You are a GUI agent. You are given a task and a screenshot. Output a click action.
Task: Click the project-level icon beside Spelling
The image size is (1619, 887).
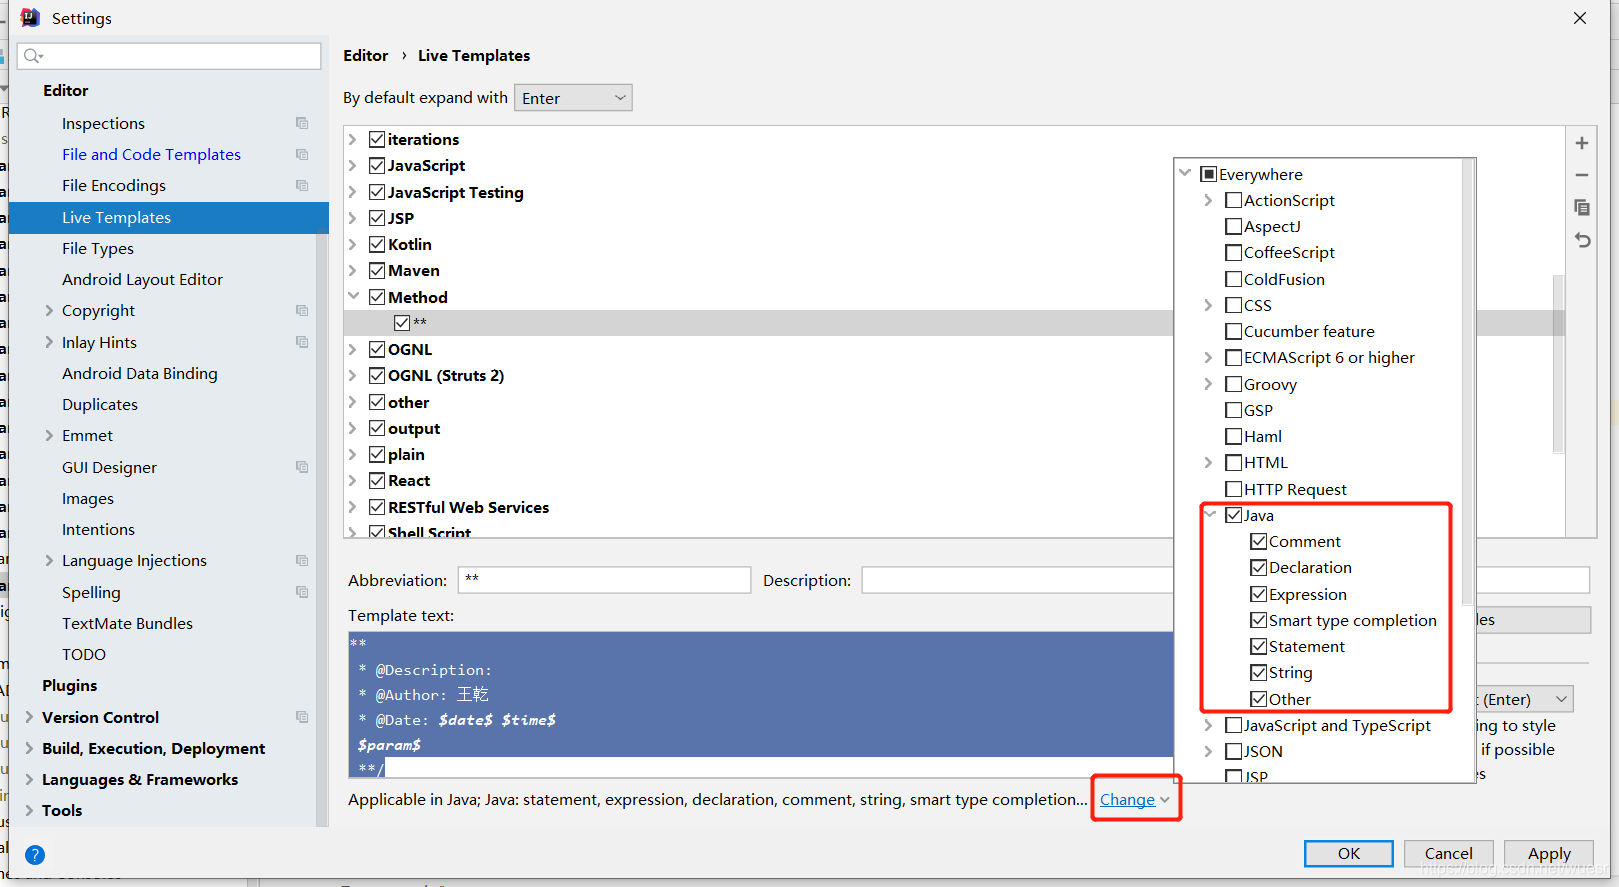click(x=302, y=592)
